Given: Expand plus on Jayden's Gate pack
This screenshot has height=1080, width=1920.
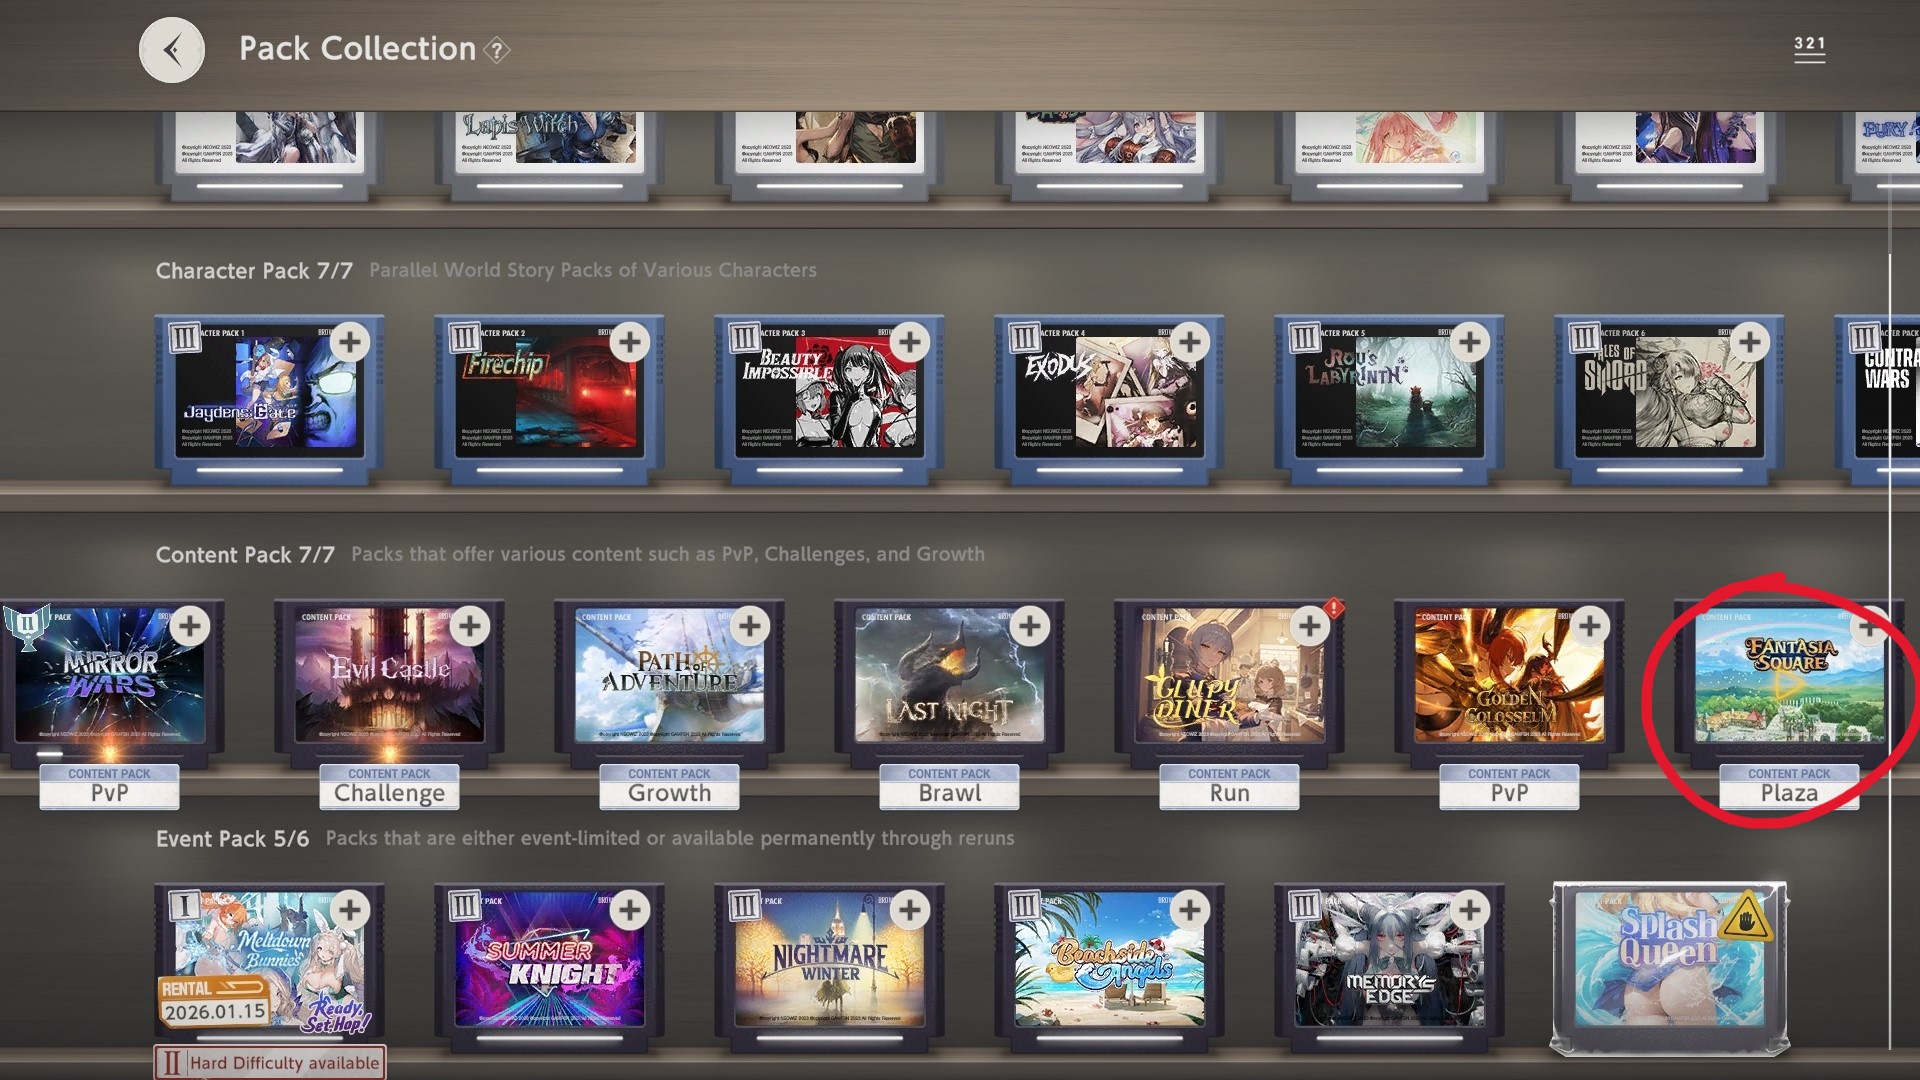Looking at the screenshot, I should (x=349, y=342).
